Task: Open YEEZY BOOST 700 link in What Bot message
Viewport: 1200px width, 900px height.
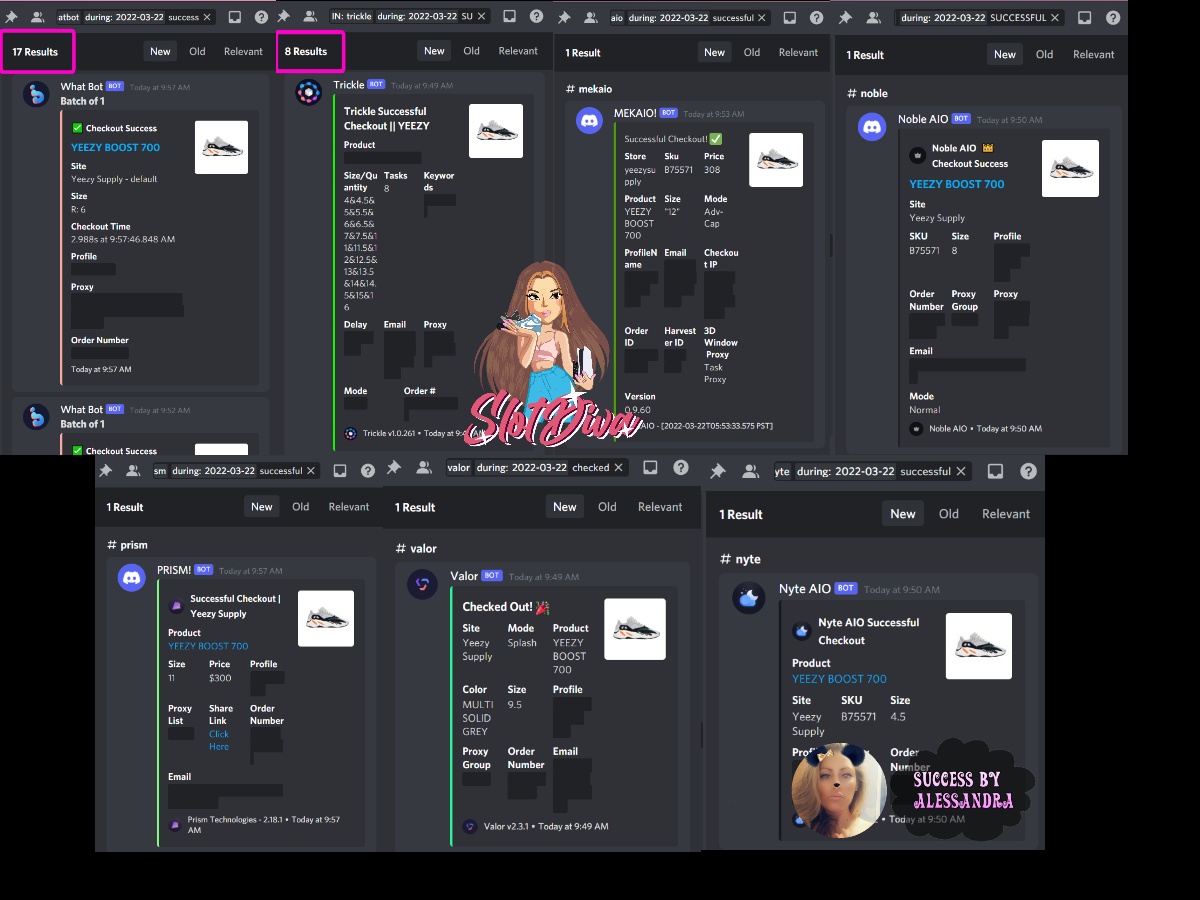Action: coord(115,147)
